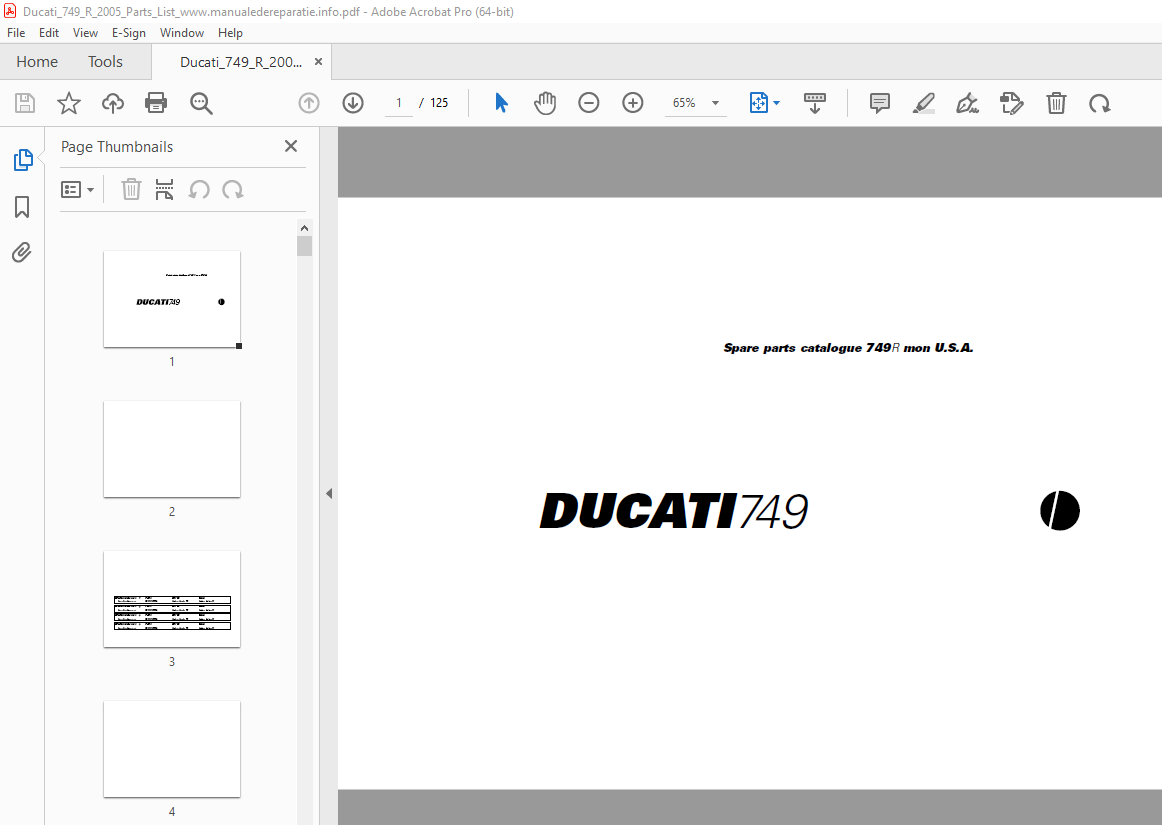The image size is (1162, 825).
Task: Click the Save file icon
Action: (25, 103)
